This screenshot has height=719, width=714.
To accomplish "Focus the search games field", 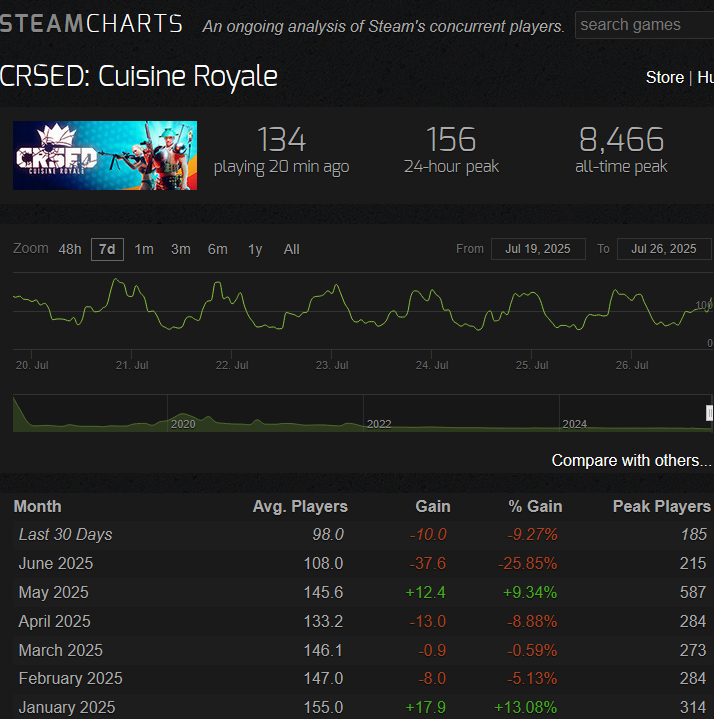I will [x=644, y=25].
